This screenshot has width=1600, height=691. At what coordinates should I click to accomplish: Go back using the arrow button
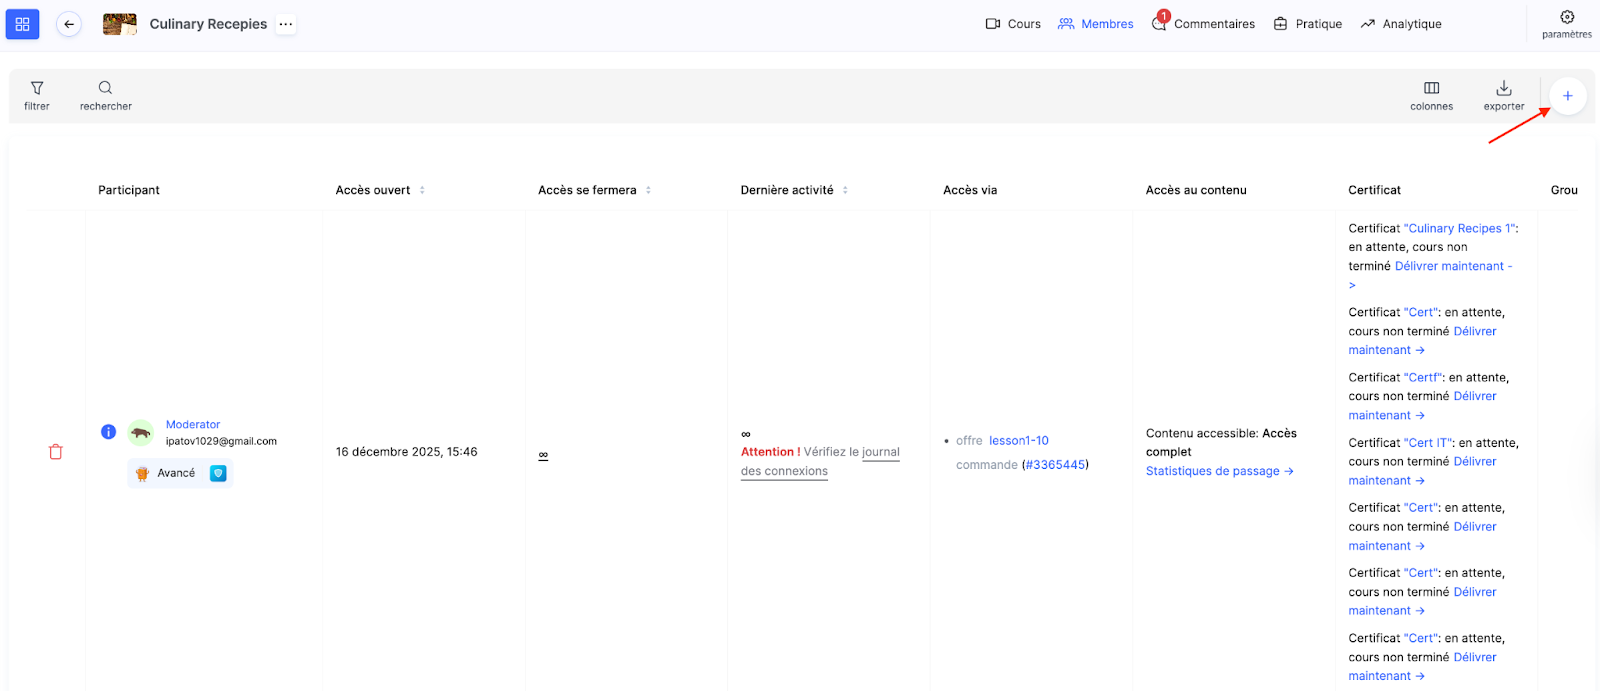(x=69, y=24)
